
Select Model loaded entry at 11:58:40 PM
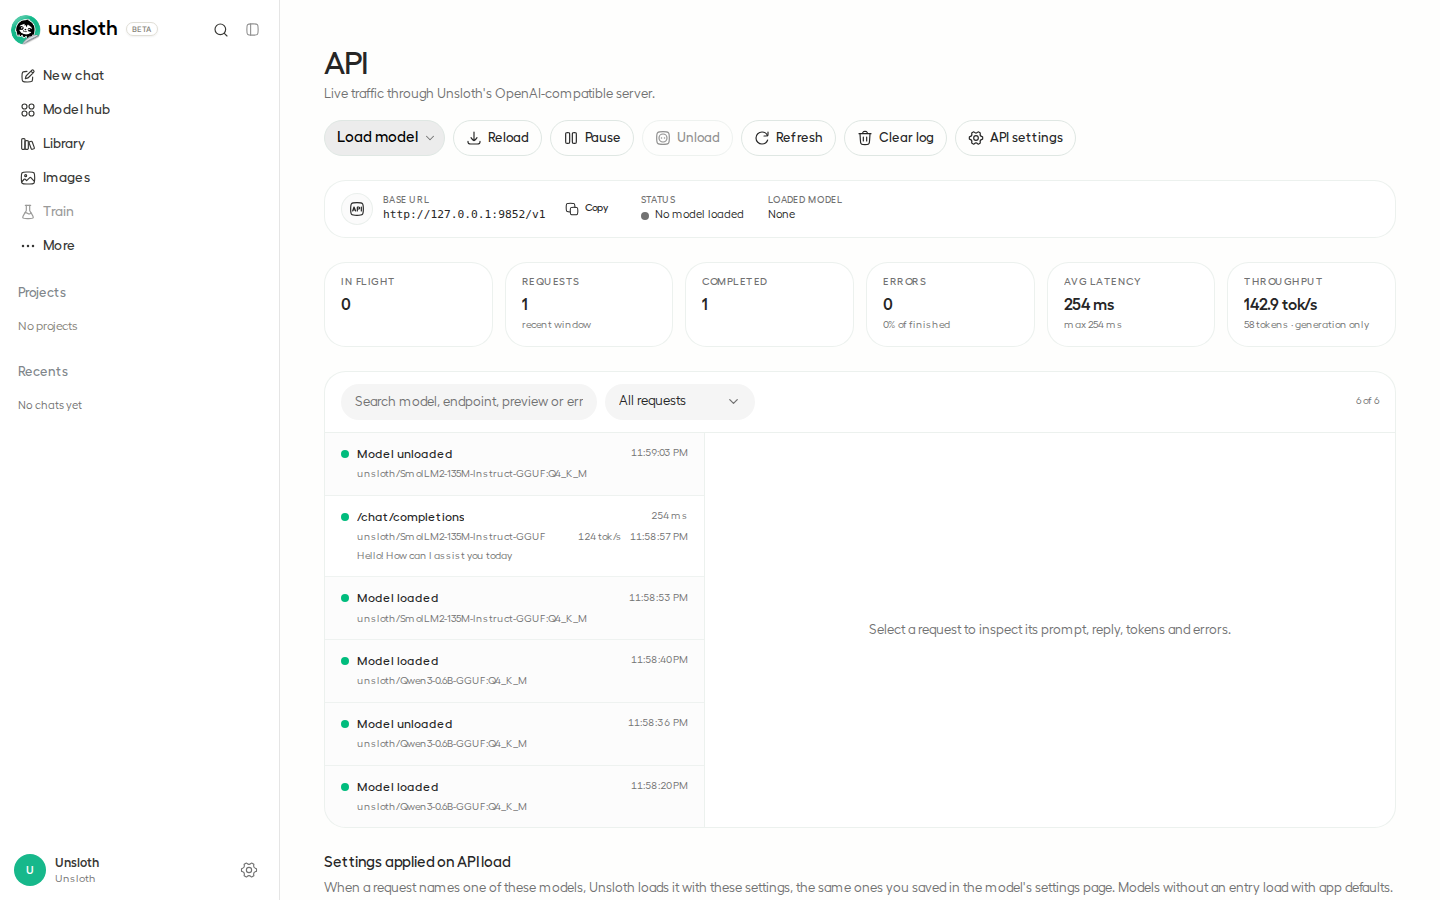click(514, 671)
